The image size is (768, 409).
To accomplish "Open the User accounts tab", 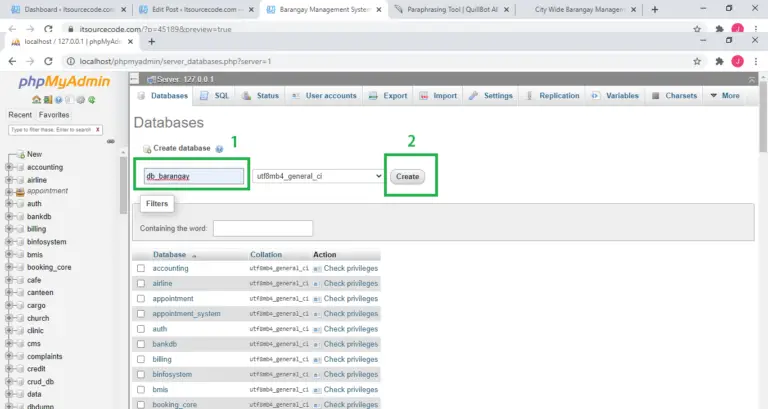I will (324, 96).
